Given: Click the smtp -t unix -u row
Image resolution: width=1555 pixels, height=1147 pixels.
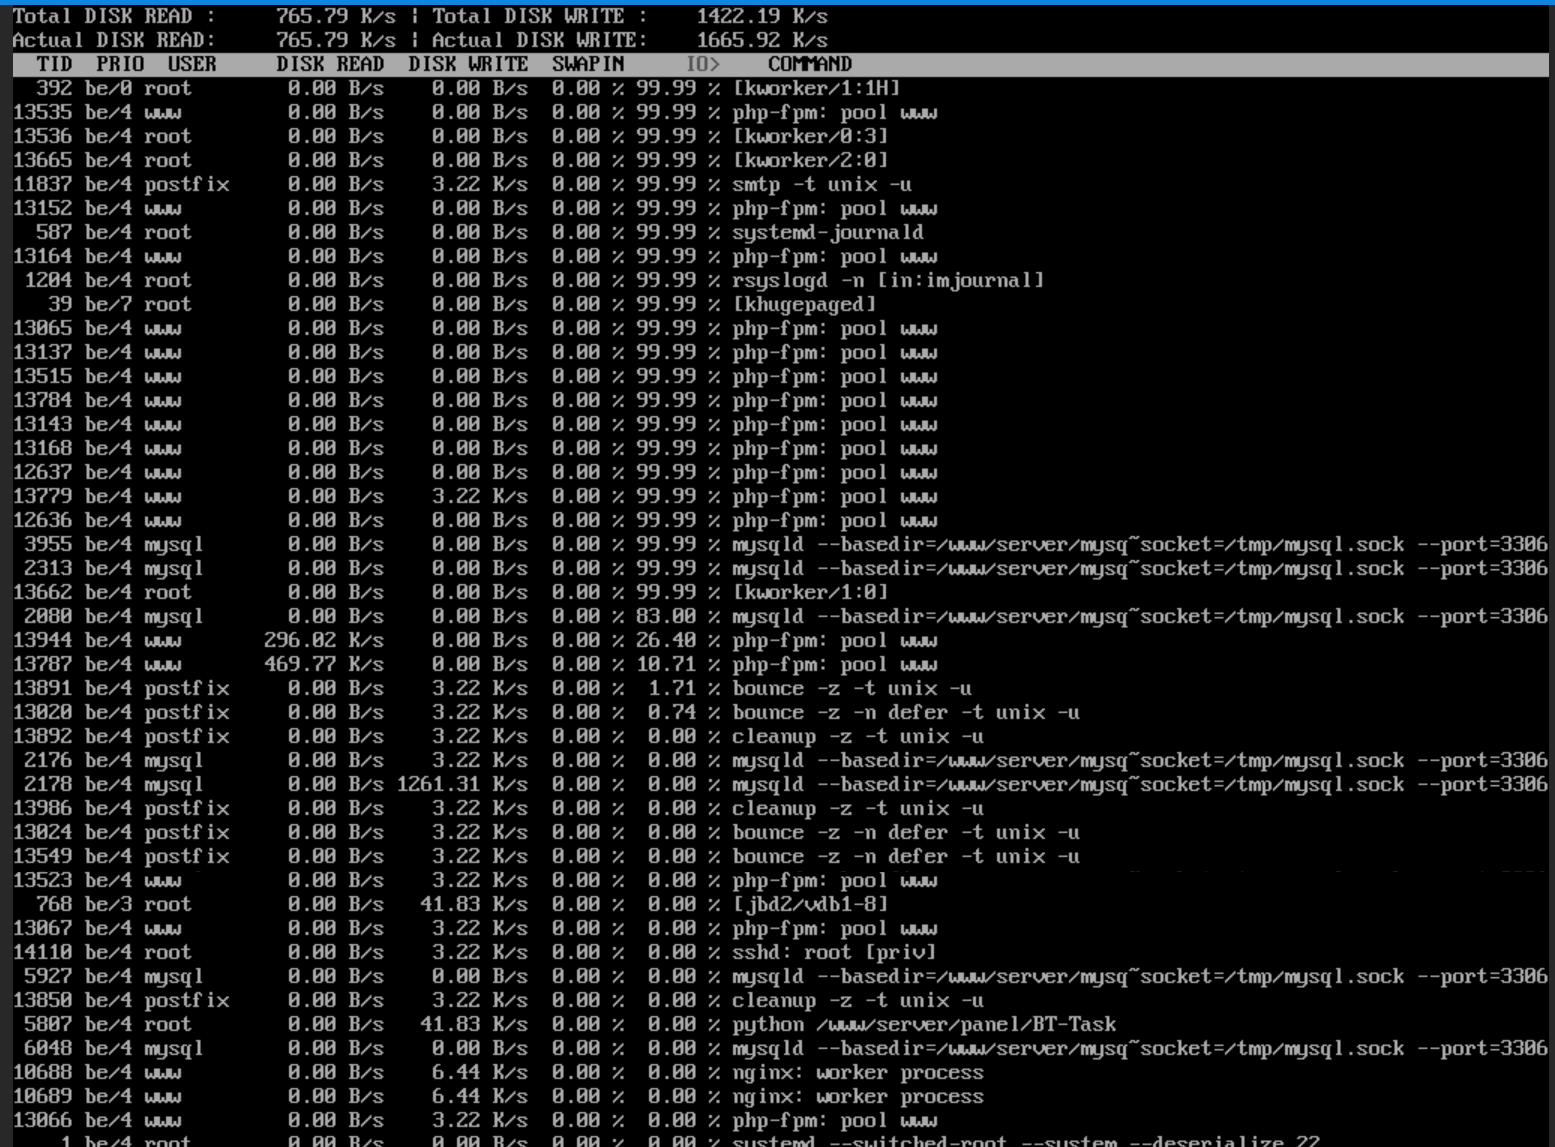Looking at the screenshot, I should pyautogui.click(x=780, y=184).
